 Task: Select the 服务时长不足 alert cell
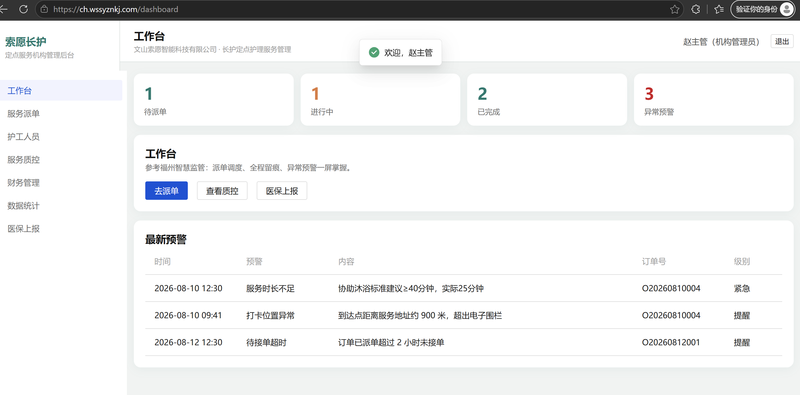pyautogui.click(x=270, y=288)
